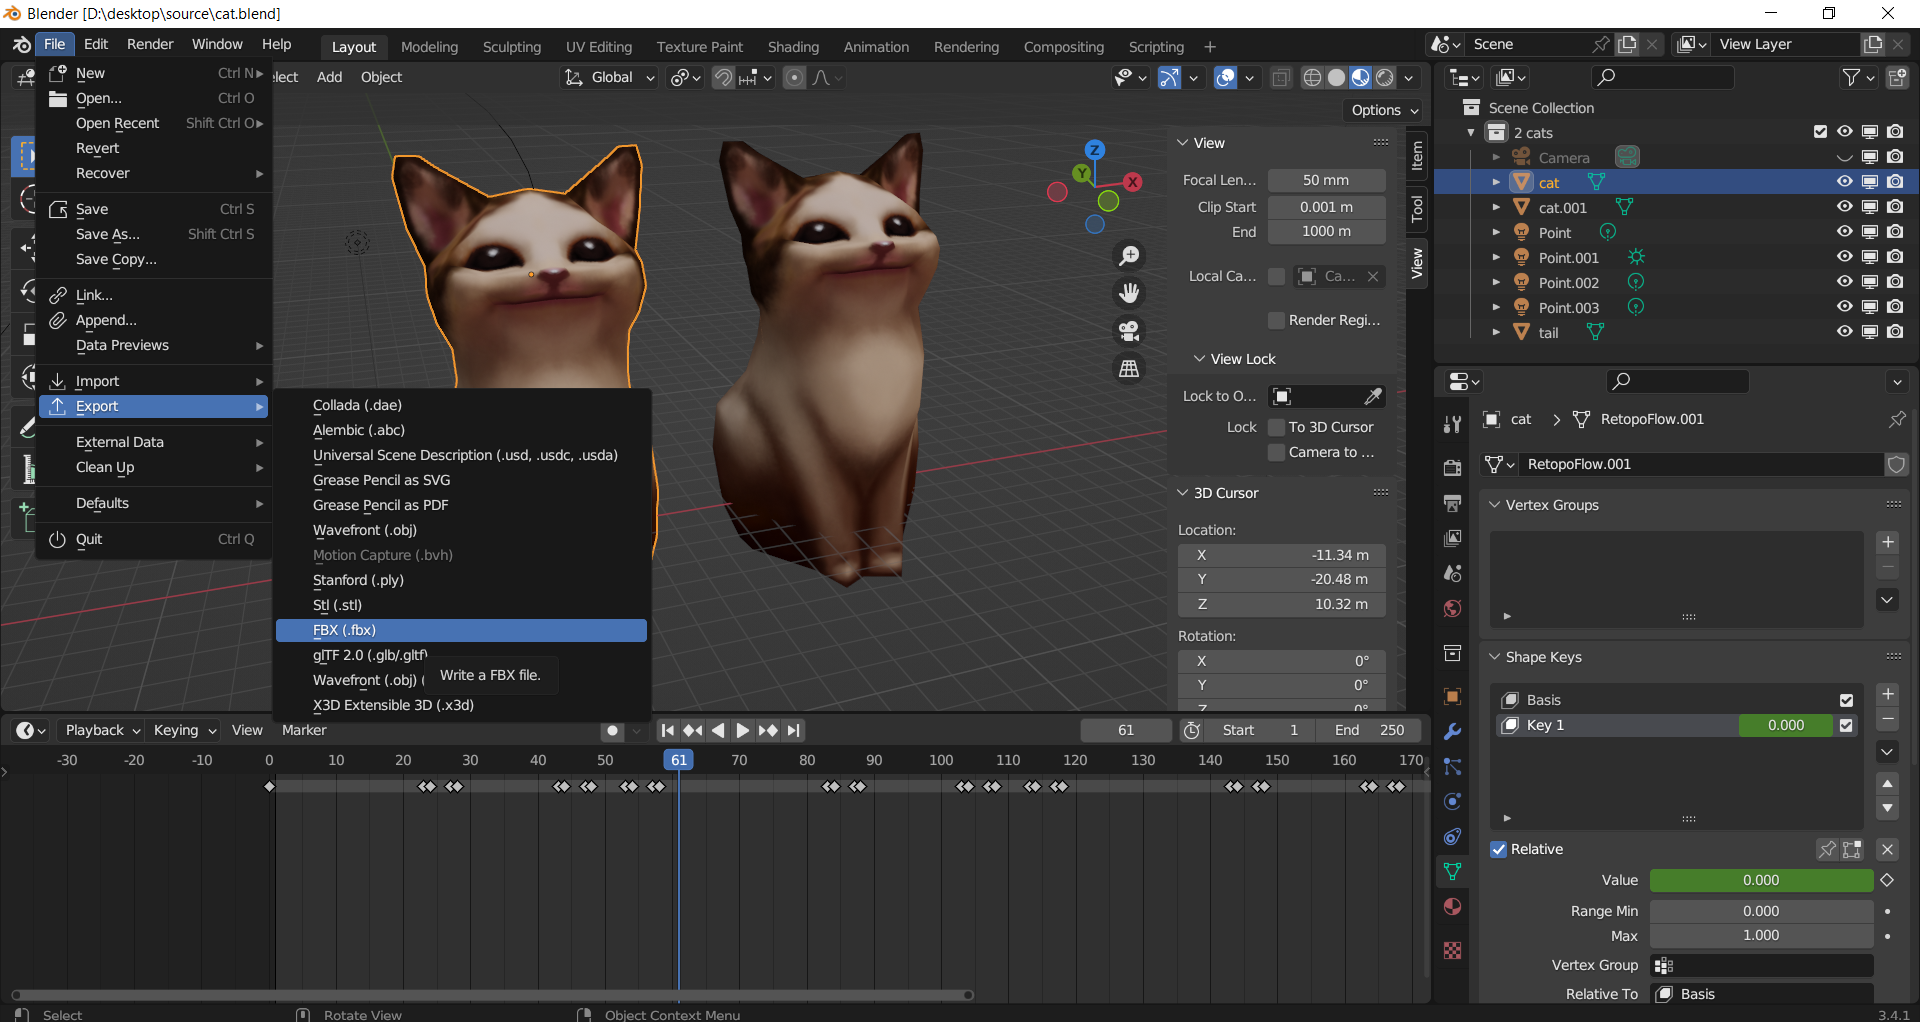Toggle snapping magnet icon
Viewport: 1920px width, 1022px height.
pyautogui.click(x=722, y=78)
